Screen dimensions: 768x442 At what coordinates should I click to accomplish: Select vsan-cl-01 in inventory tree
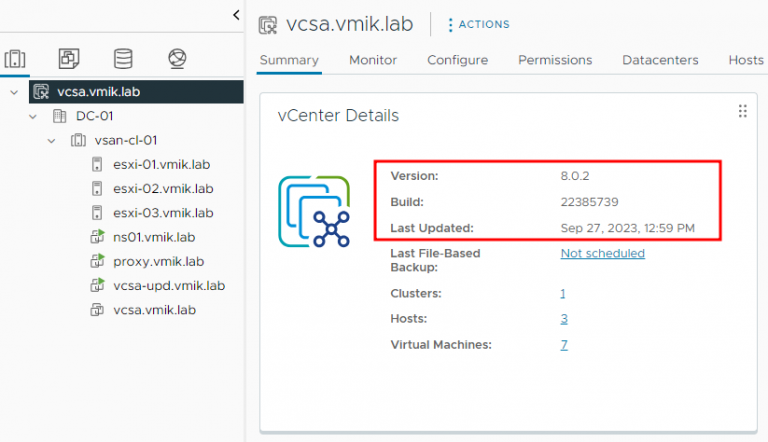pos(126,141)
